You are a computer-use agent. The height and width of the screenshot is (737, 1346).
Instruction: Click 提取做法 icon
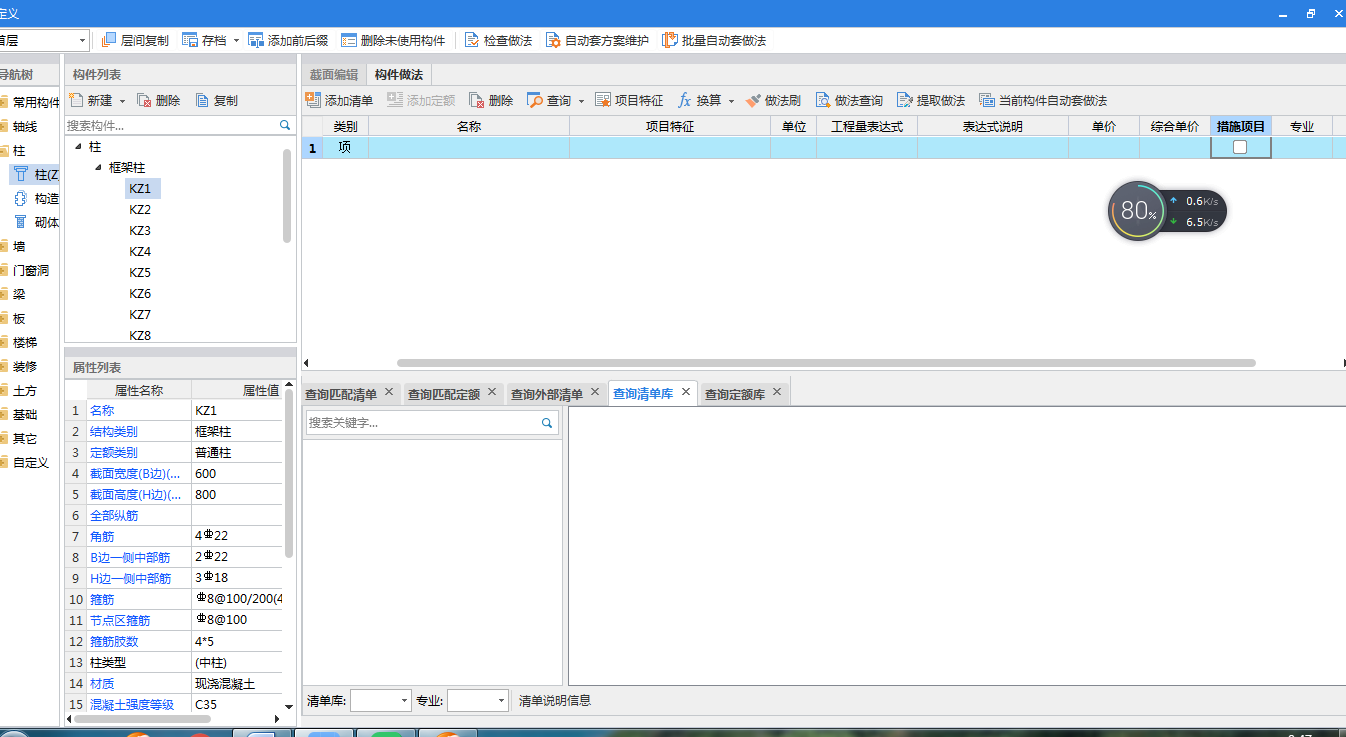pos(905,100)
